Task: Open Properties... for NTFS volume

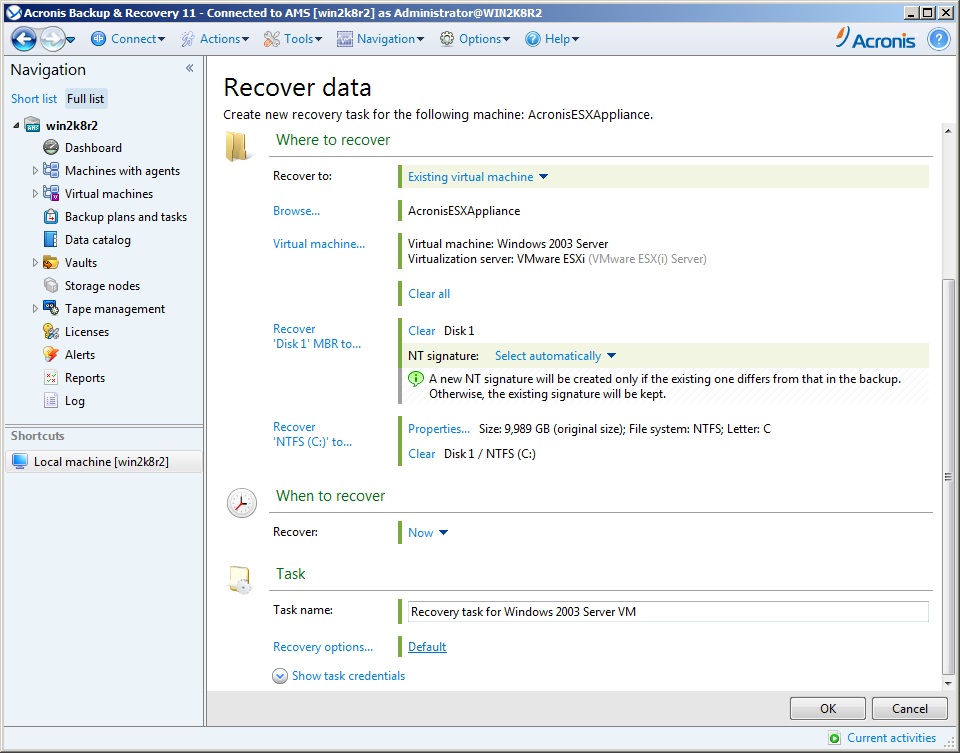Action: [439, 429]
